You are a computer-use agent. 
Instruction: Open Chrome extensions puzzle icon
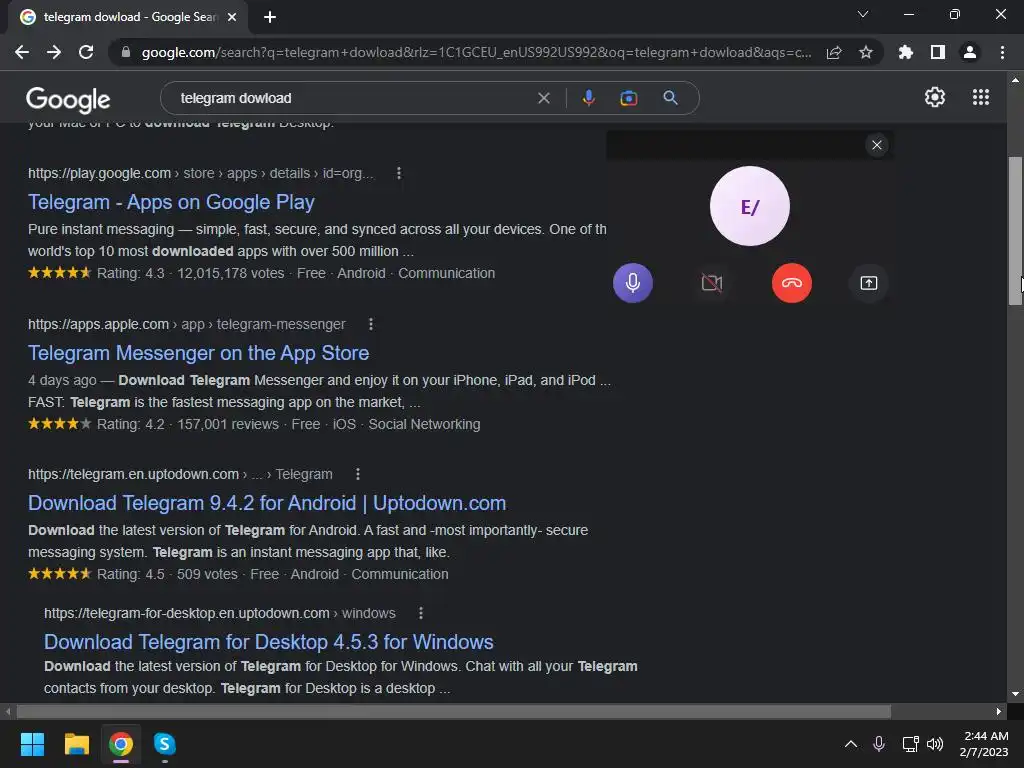point(906,52)
